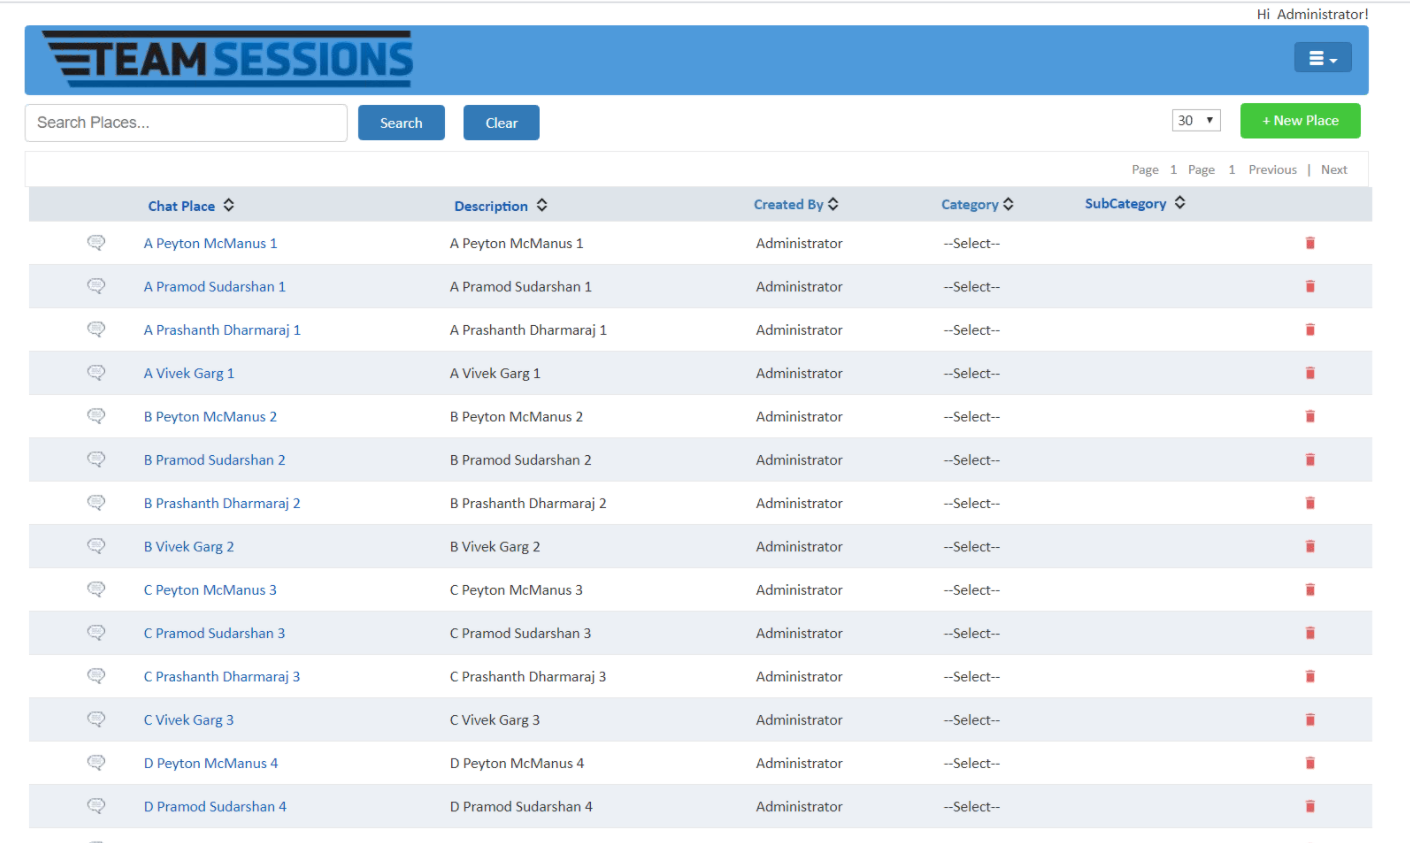Open chat icon for A Prashanth Dharmaraj 1
This screenshot has height=843, width=1410.
96,329
